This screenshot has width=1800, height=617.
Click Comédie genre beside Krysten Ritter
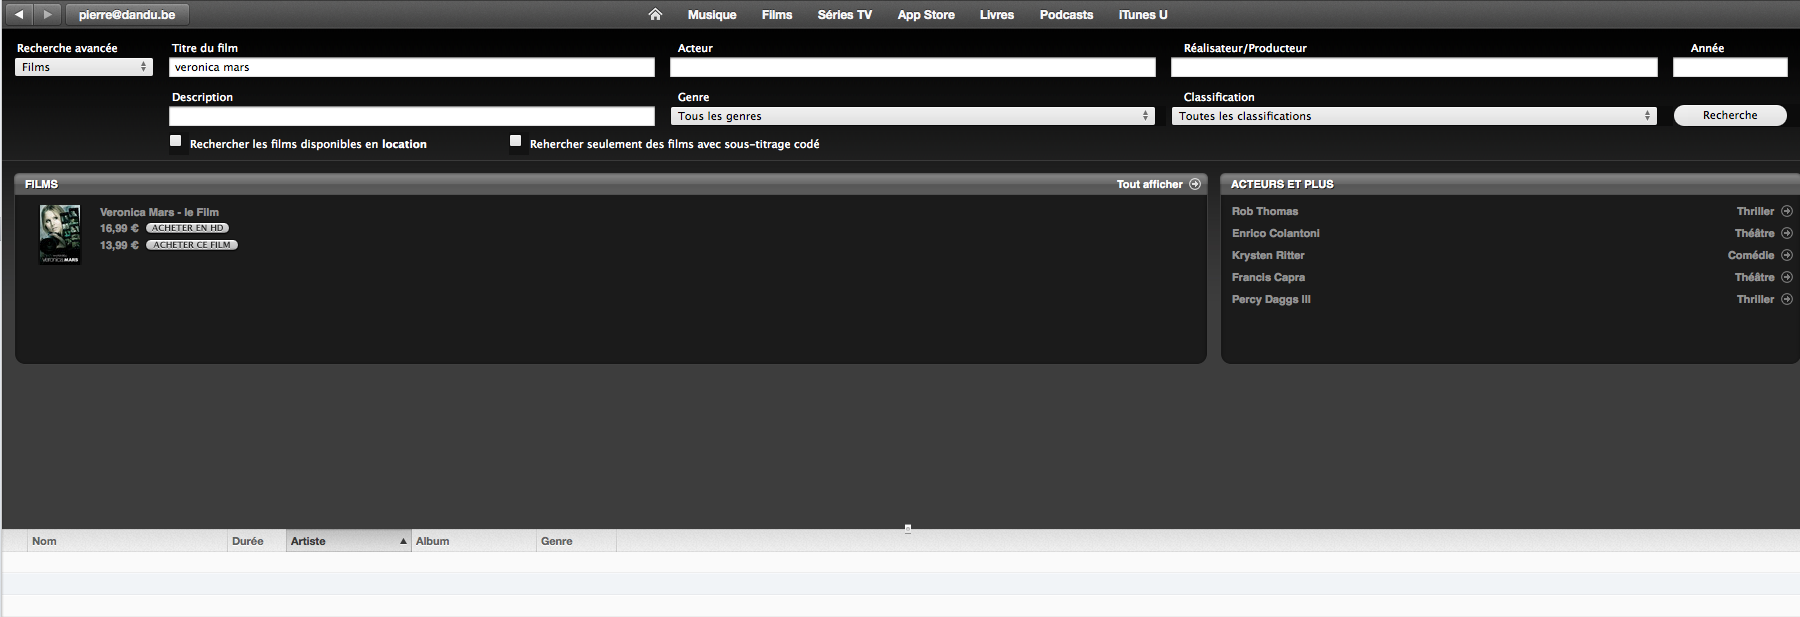(1751, 255)
